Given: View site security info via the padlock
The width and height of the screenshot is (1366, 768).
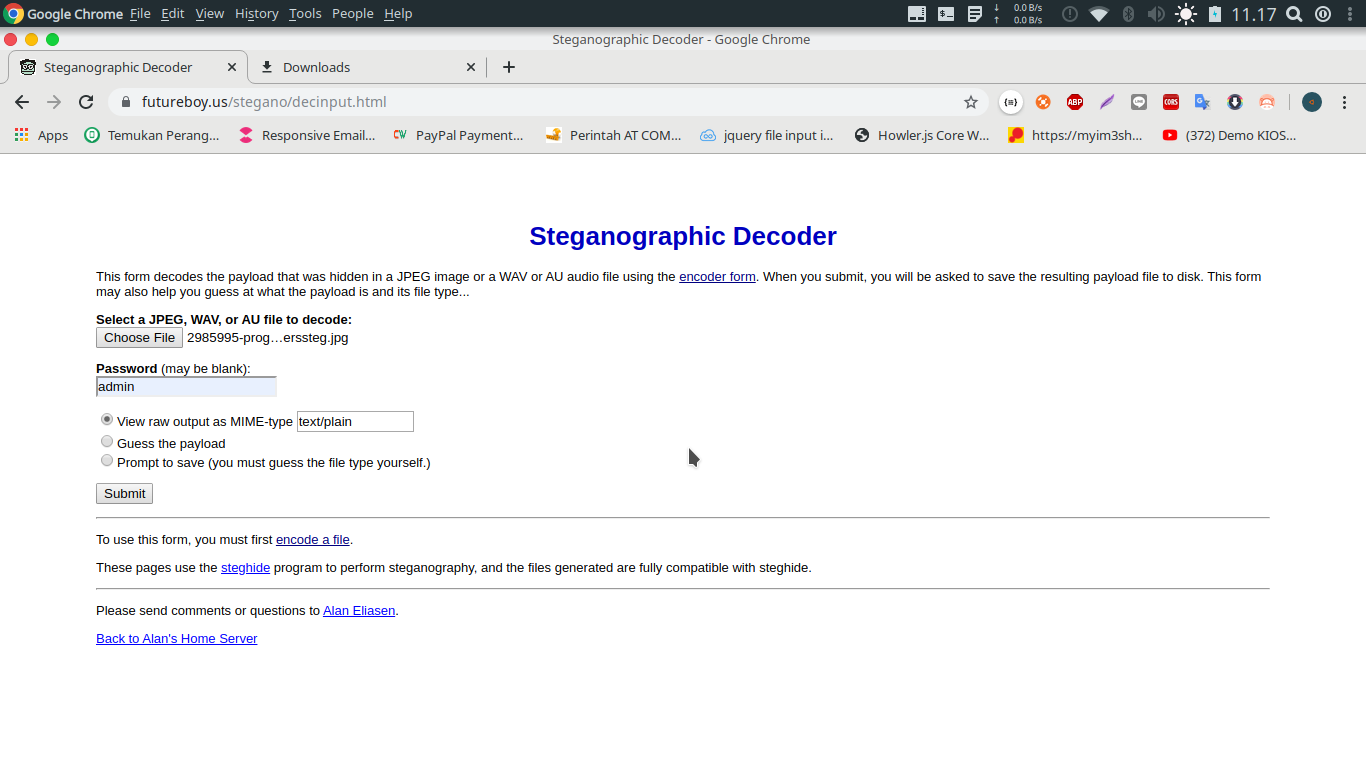Looking at the screenshot, I should [126, 101].
